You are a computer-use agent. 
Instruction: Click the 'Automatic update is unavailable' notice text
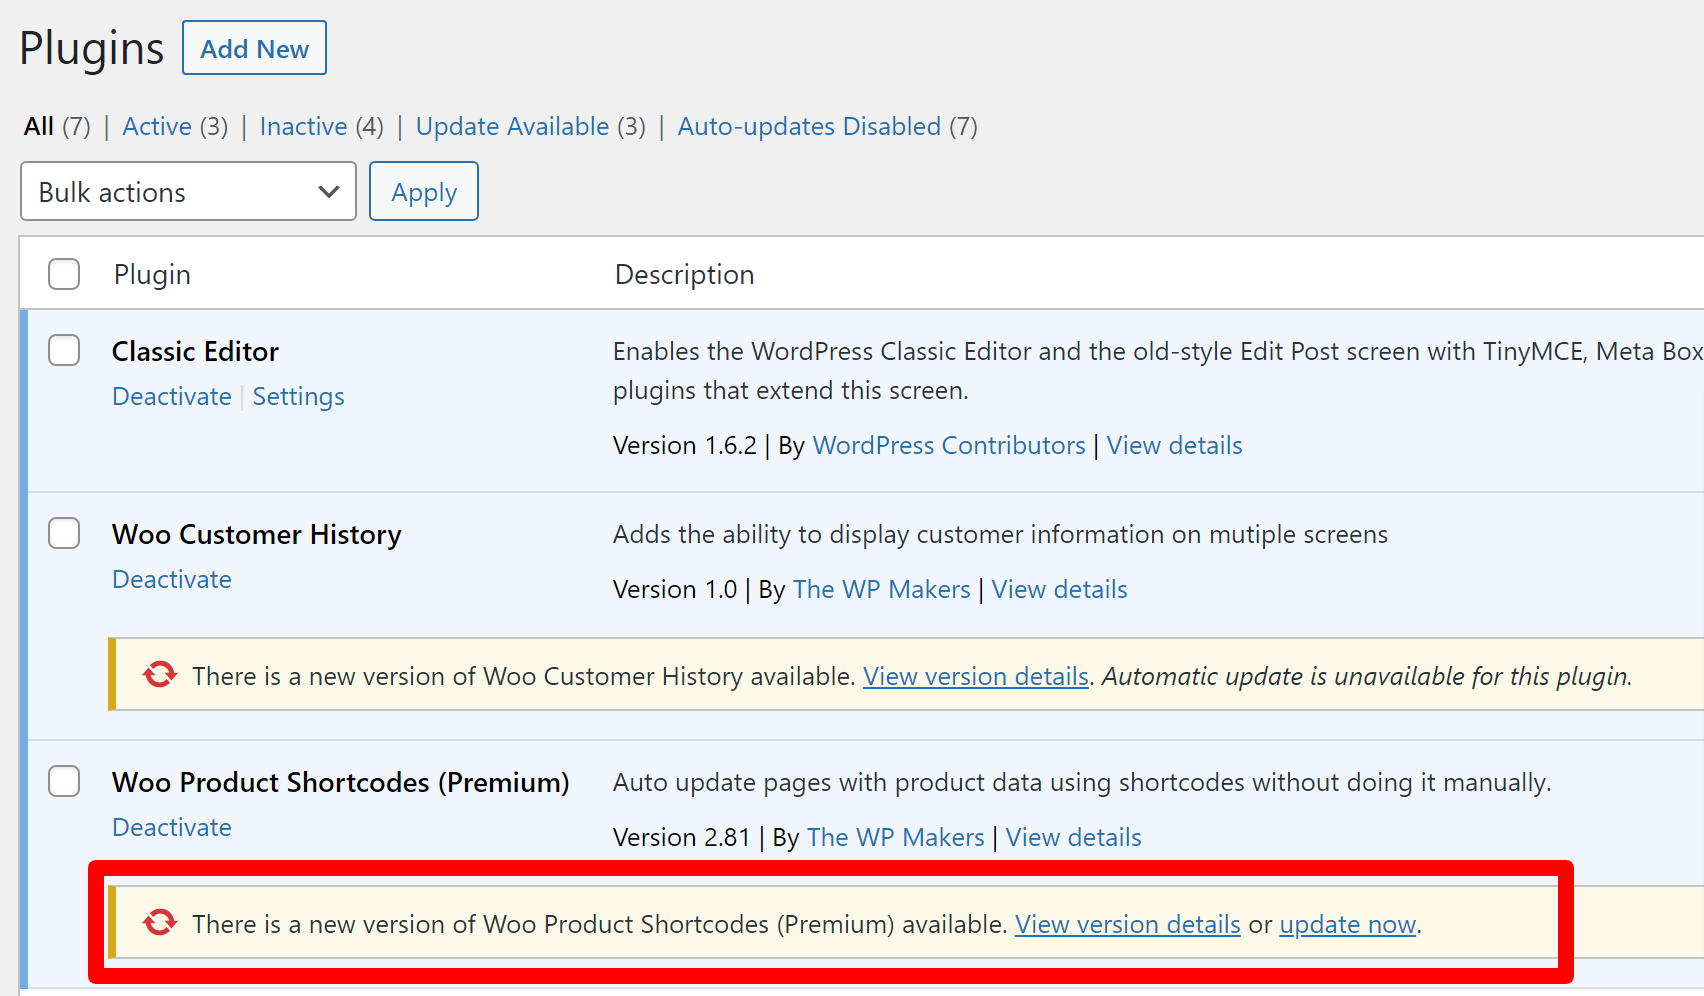(1367, 676)
